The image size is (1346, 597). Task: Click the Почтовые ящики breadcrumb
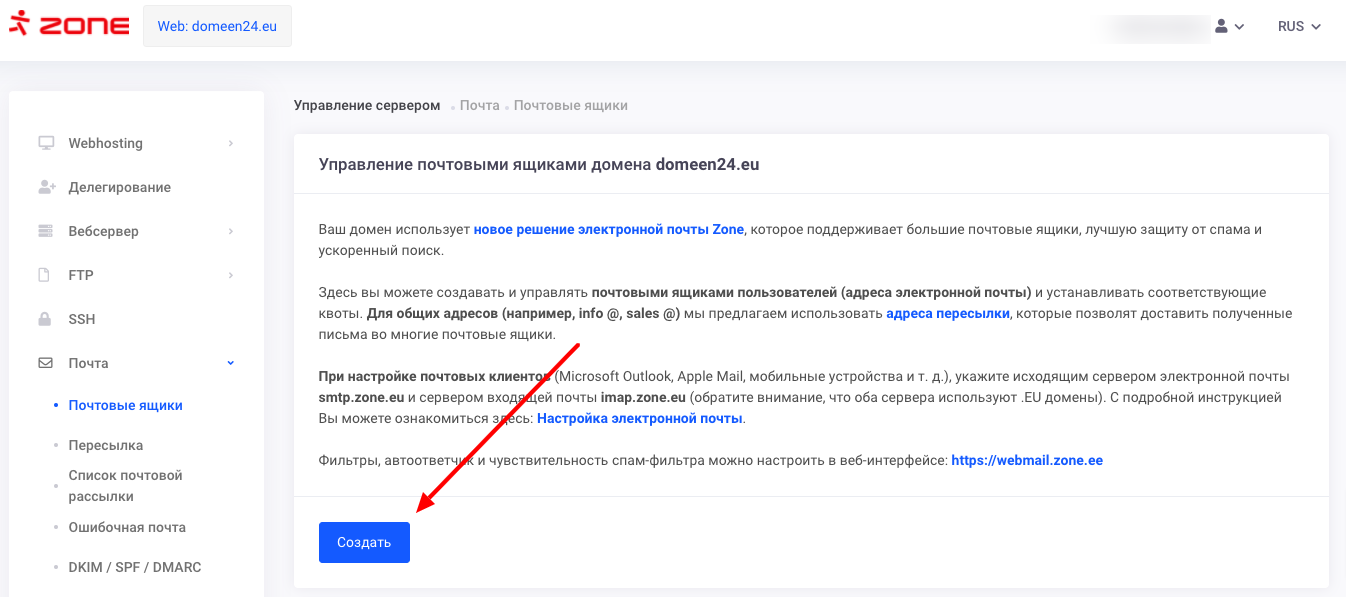pos(571,105)
